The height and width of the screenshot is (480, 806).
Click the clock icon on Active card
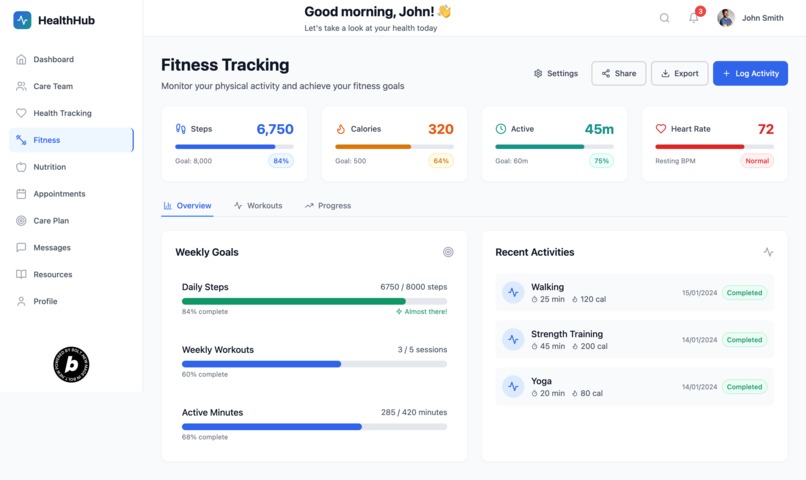[x=501, y=128]
